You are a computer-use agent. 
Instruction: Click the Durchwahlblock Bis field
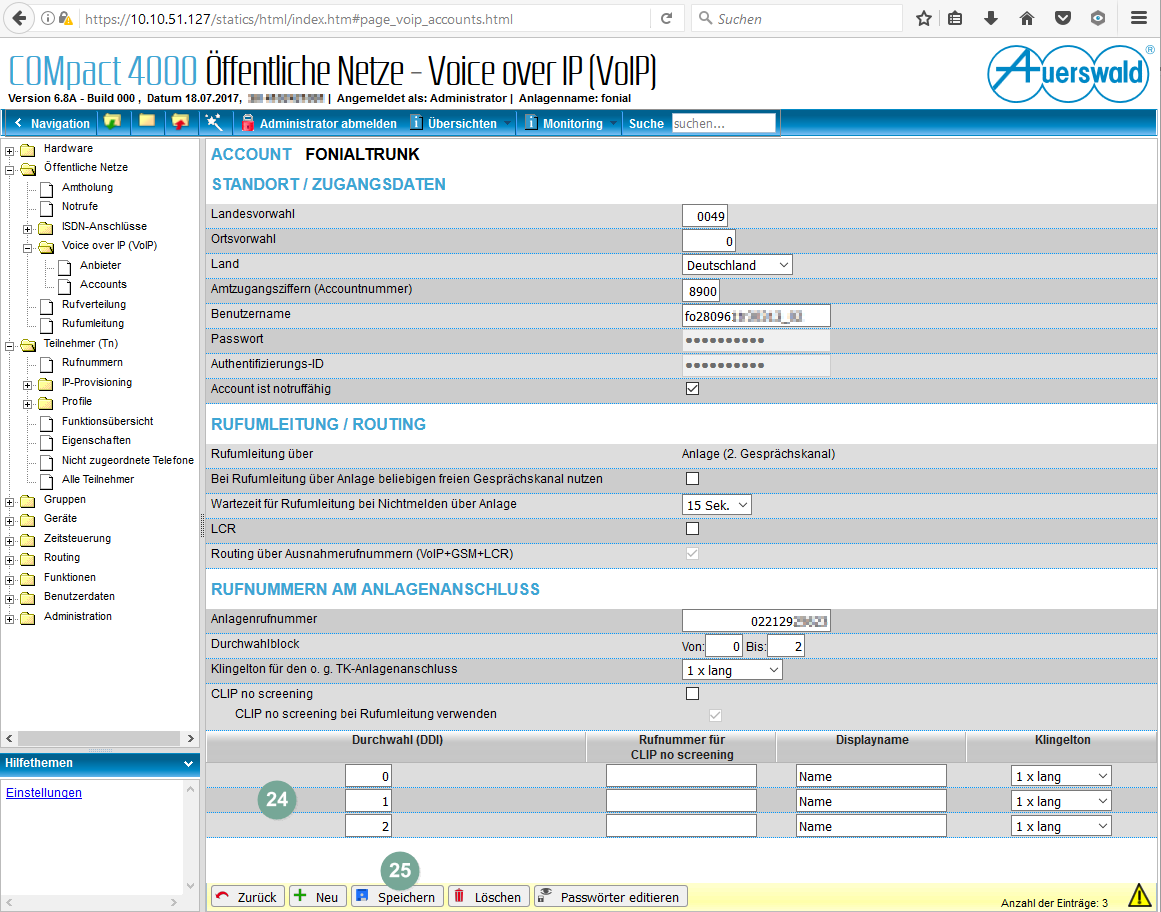click(786, 646)
